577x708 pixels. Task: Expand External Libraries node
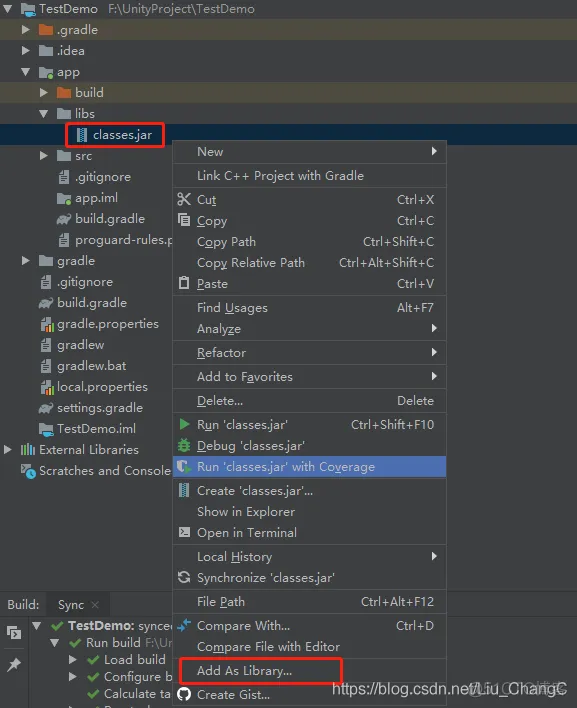click(8, 450)
